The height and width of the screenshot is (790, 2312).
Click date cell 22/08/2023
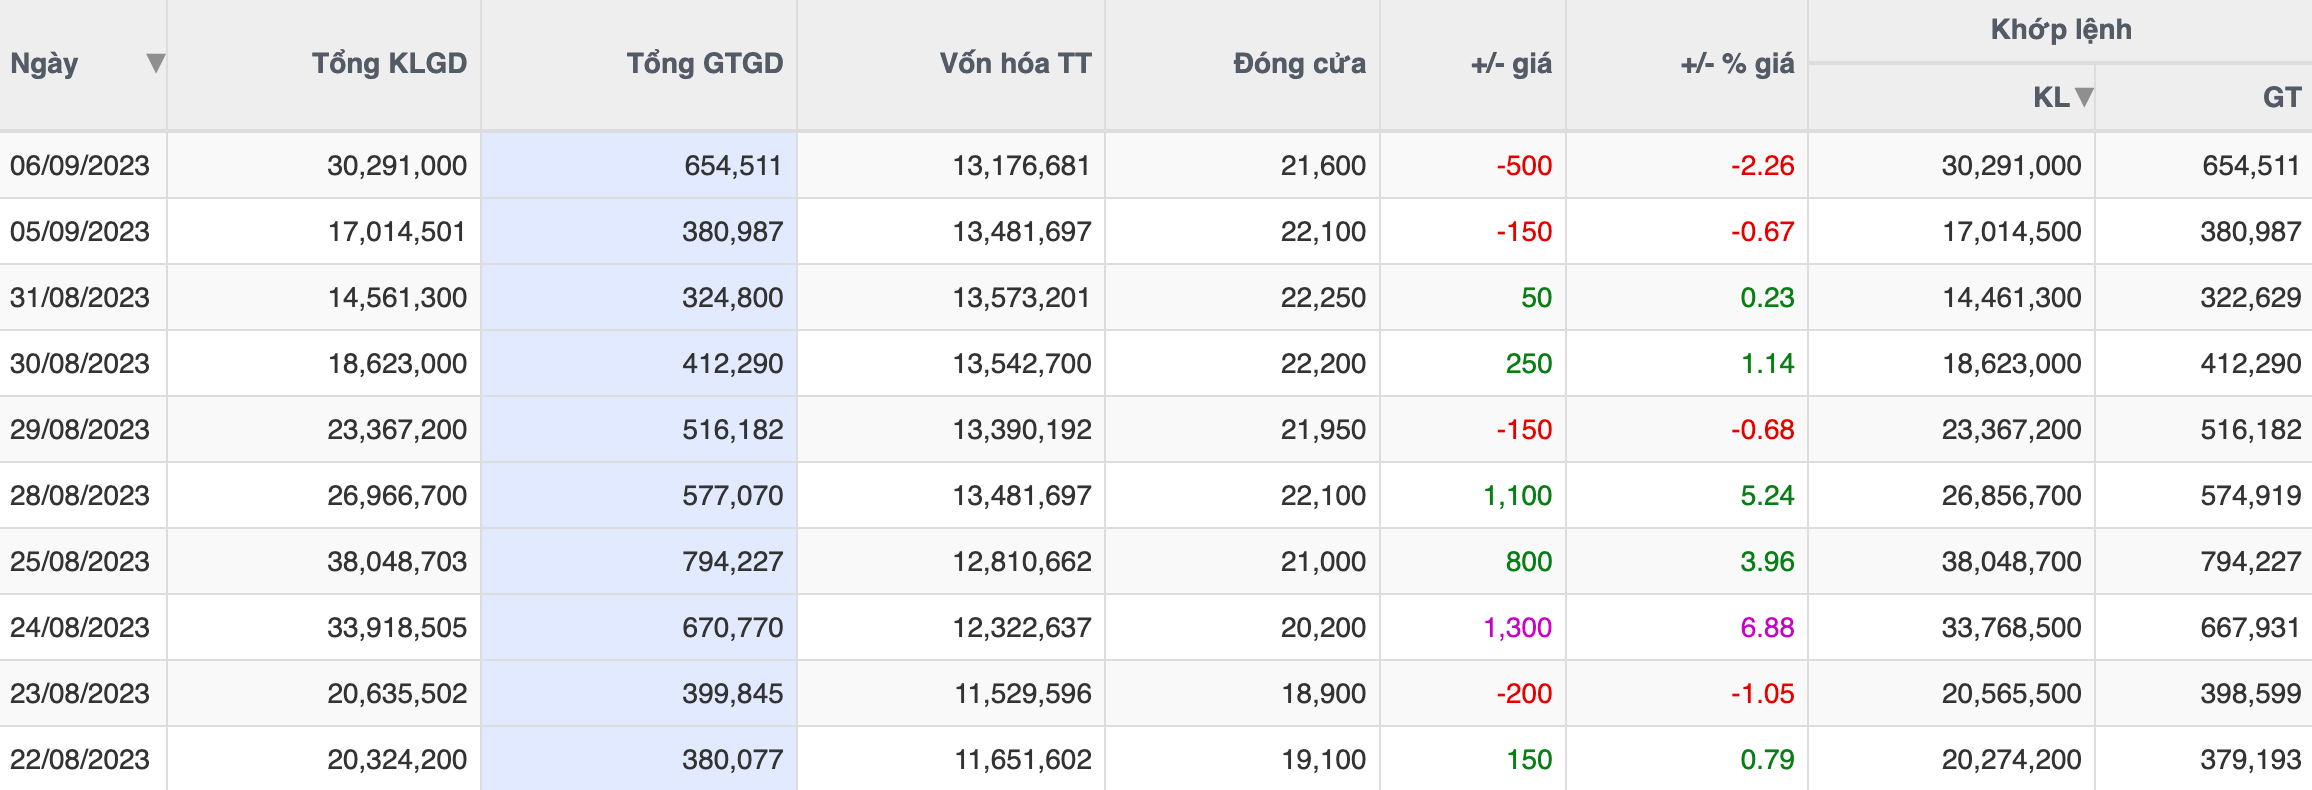point(80,759)
